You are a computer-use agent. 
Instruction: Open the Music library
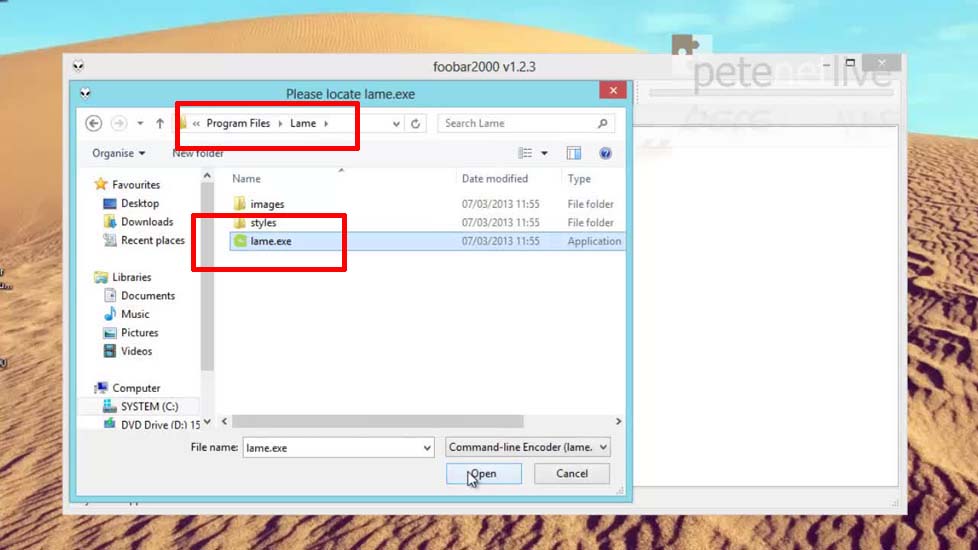(135, 314)
